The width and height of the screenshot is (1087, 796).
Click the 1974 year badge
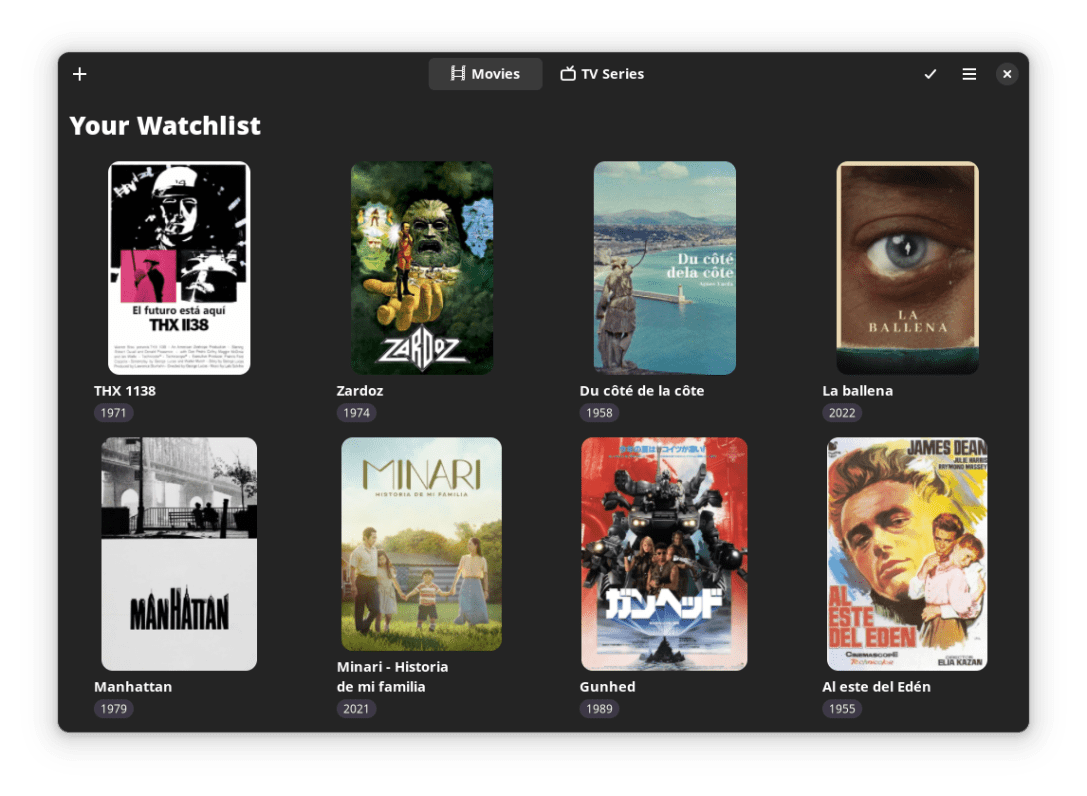[356, 413]
